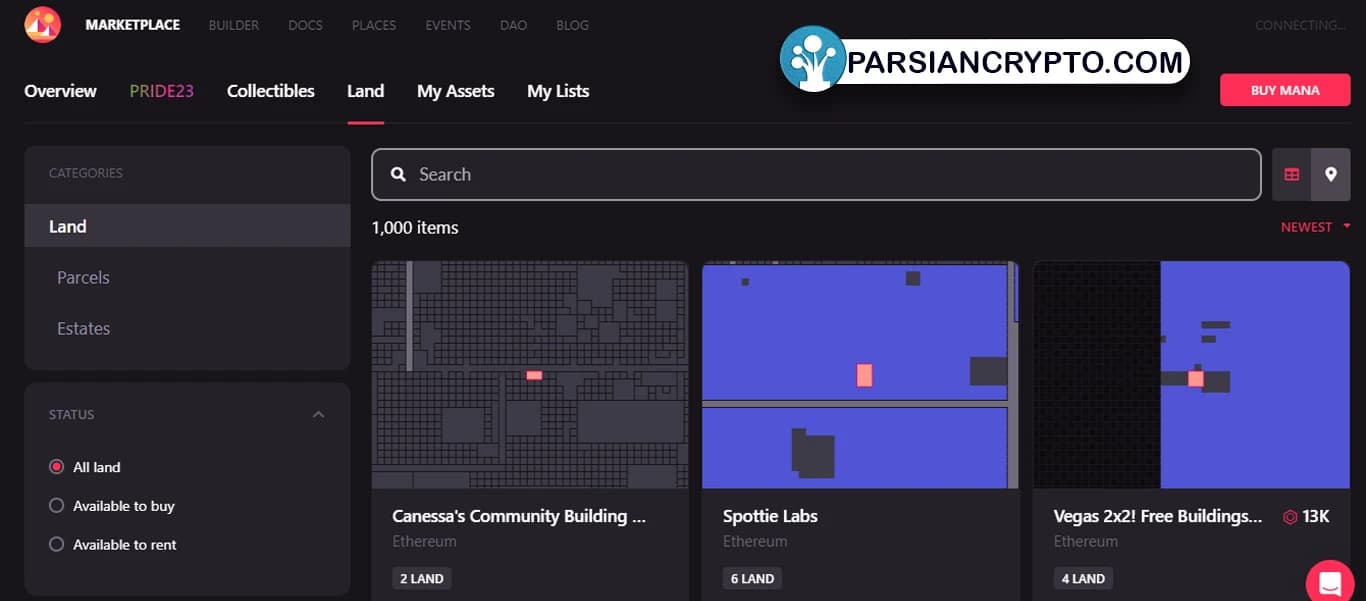The height and width of the screenshot is (601, 1366).
Task: Click the Decentraland logo icon
Action: tap(43, 25)
